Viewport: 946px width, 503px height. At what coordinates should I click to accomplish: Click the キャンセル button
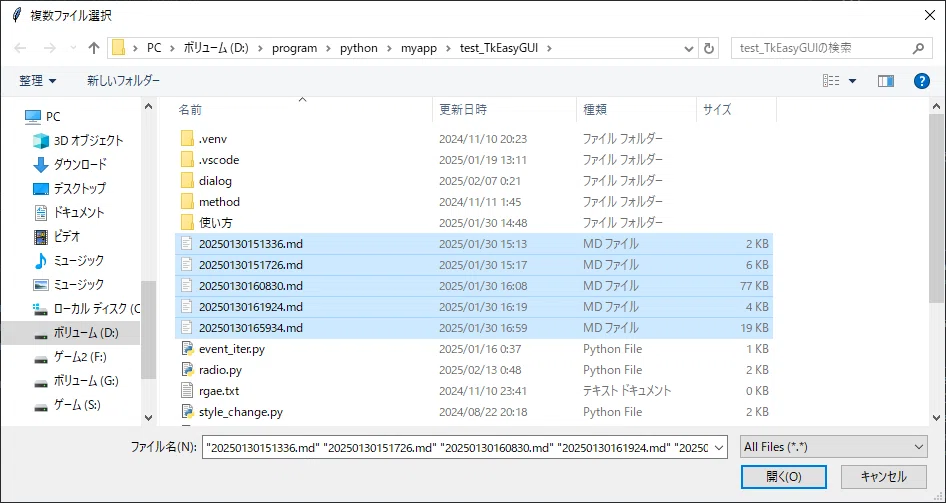pos(883,476)
